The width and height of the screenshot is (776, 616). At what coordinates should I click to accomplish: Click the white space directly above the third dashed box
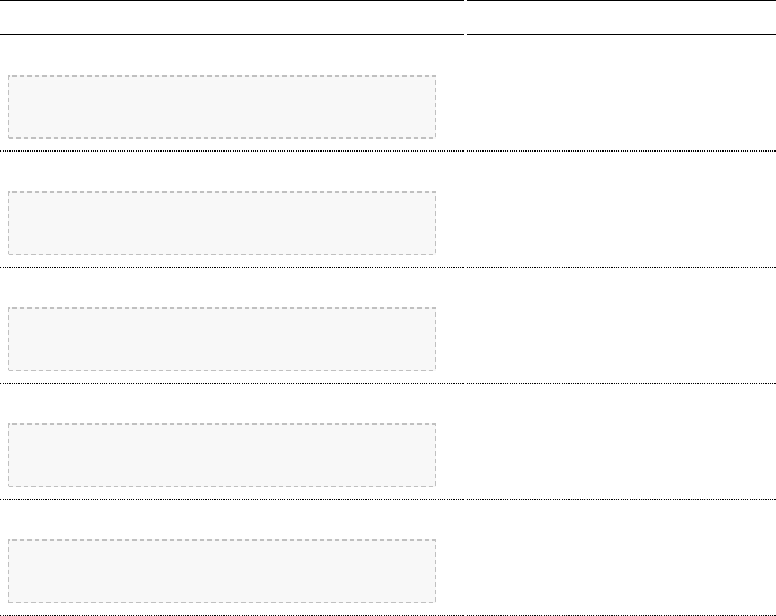point(222,288)
